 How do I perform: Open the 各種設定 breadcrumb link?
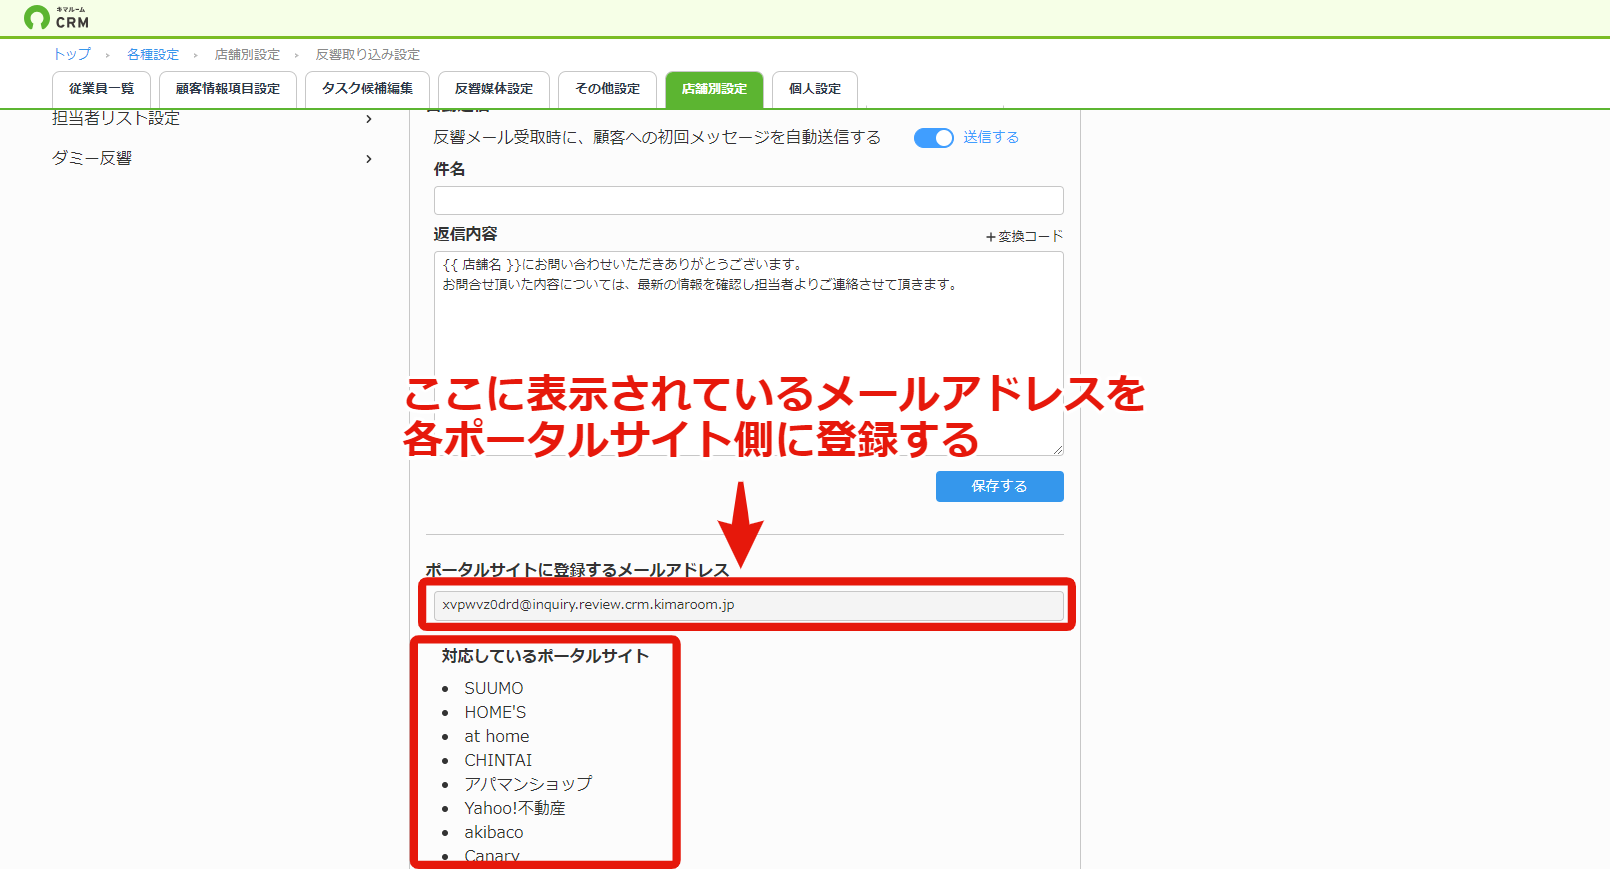[153, 54]
